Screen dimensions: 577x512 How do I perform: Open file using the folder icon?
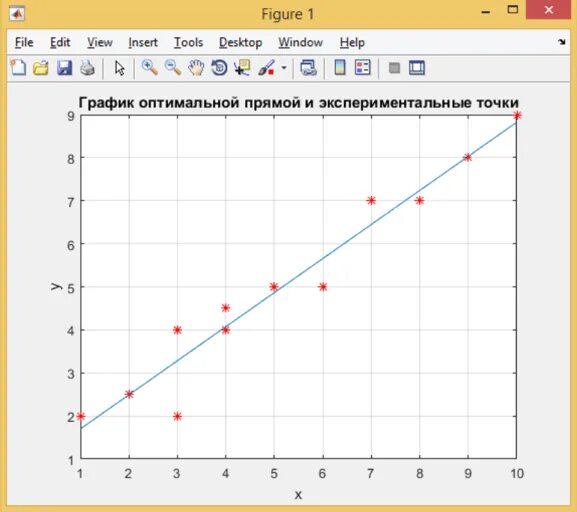point(41,68)
